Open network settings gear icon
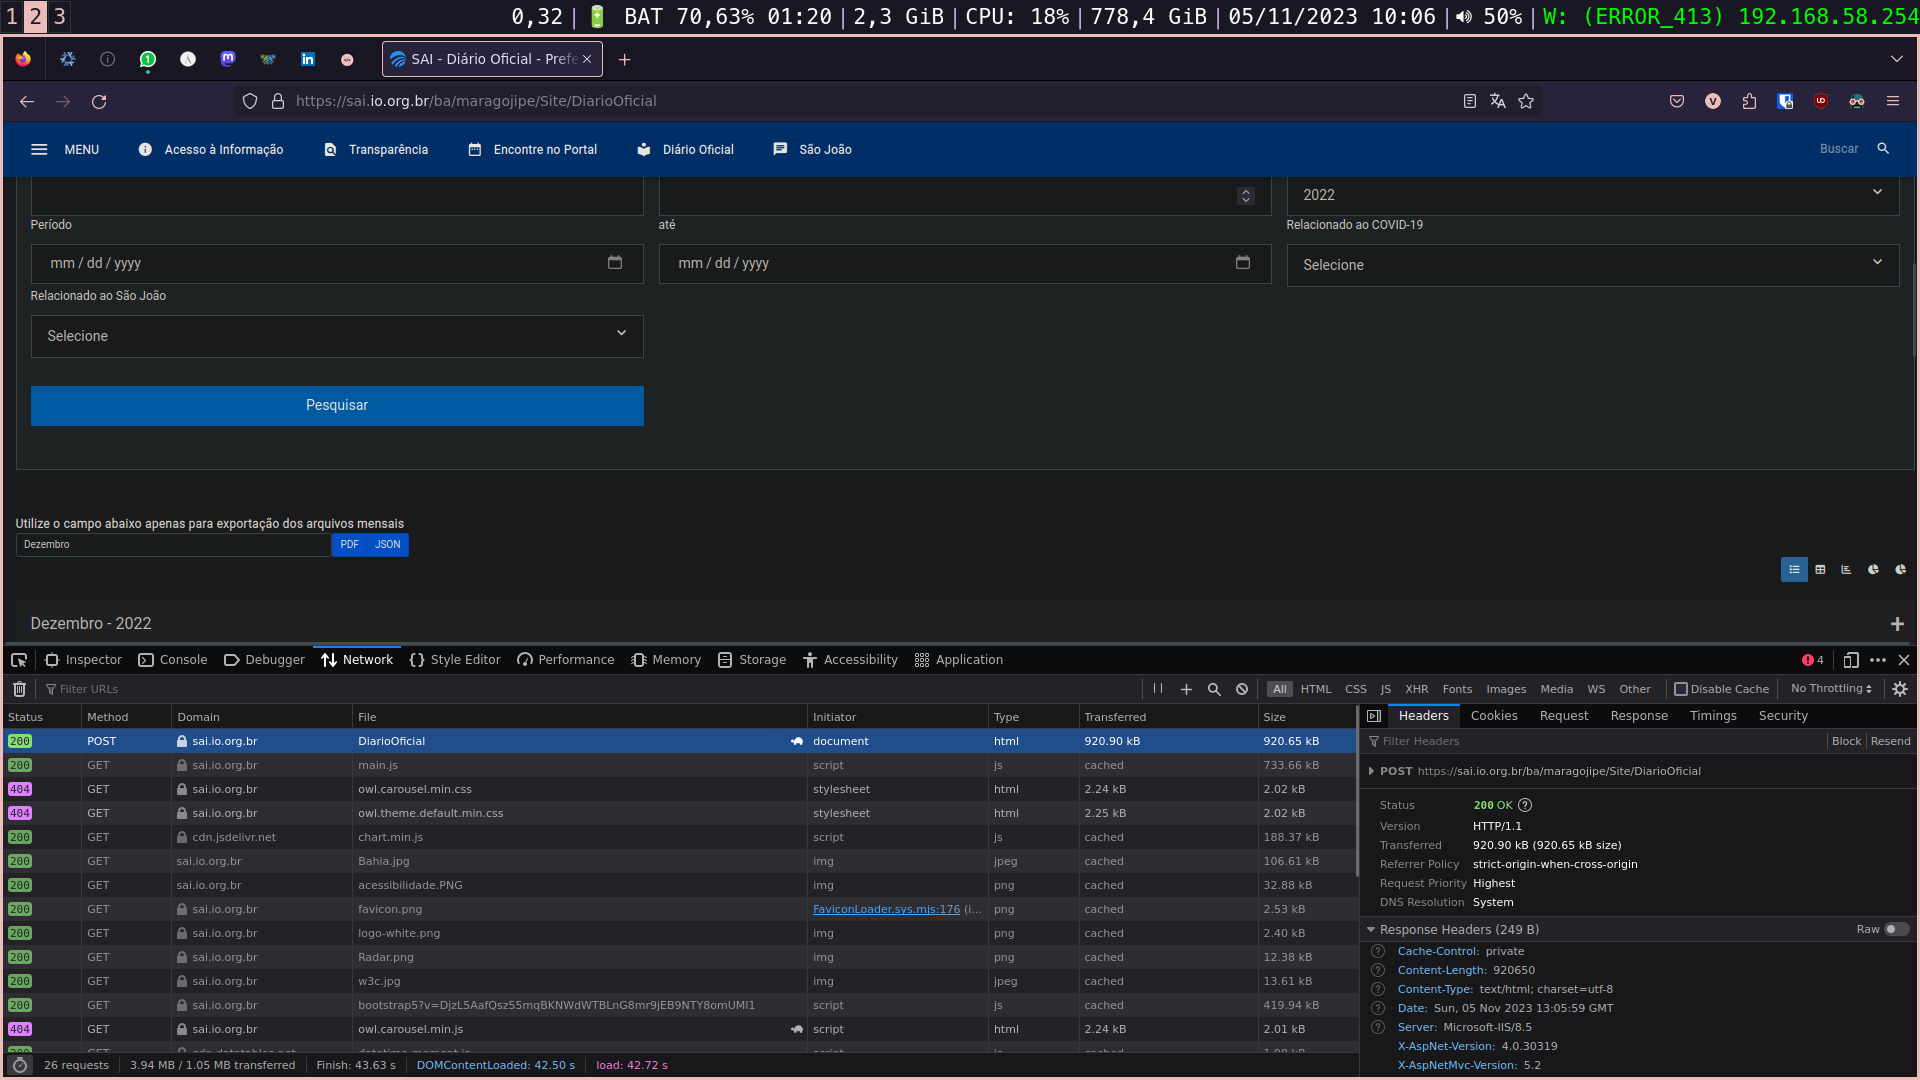 click(x=1900, y=689)
